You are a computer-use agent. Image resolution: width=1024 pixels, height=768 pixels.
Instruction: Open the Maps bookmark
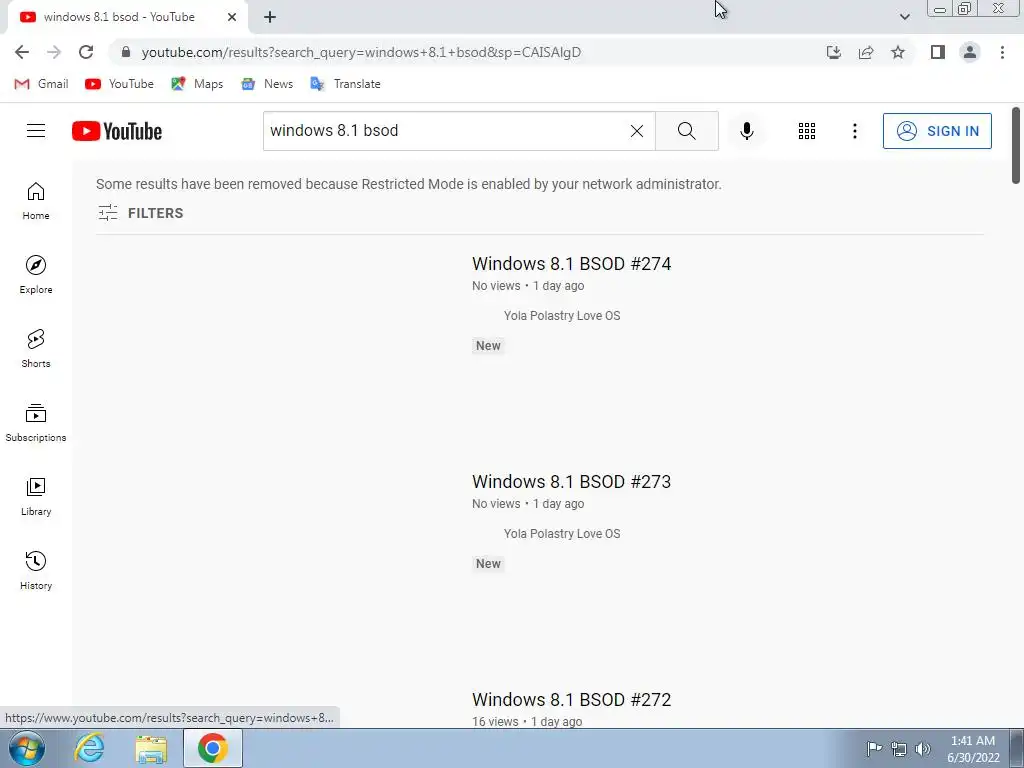pyautogui.click(x=197, y=84)
